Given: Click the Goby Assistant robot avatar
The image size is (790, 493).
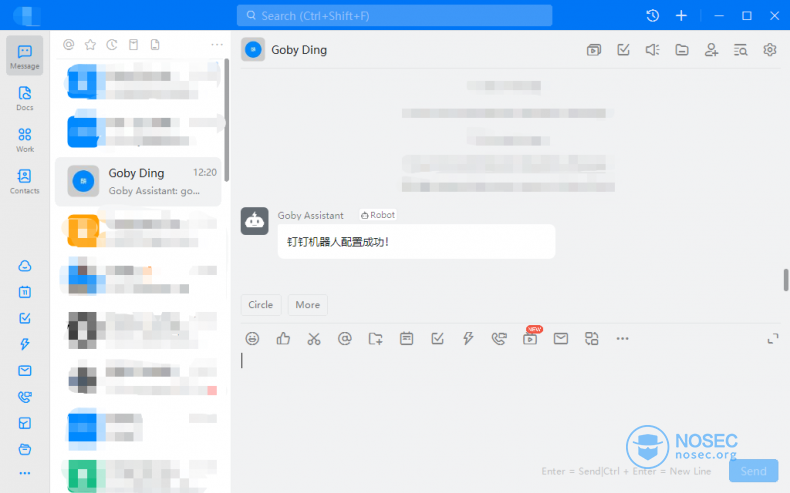Looking at the screenshot, I should pyautogui.click(x=254, y=221).
